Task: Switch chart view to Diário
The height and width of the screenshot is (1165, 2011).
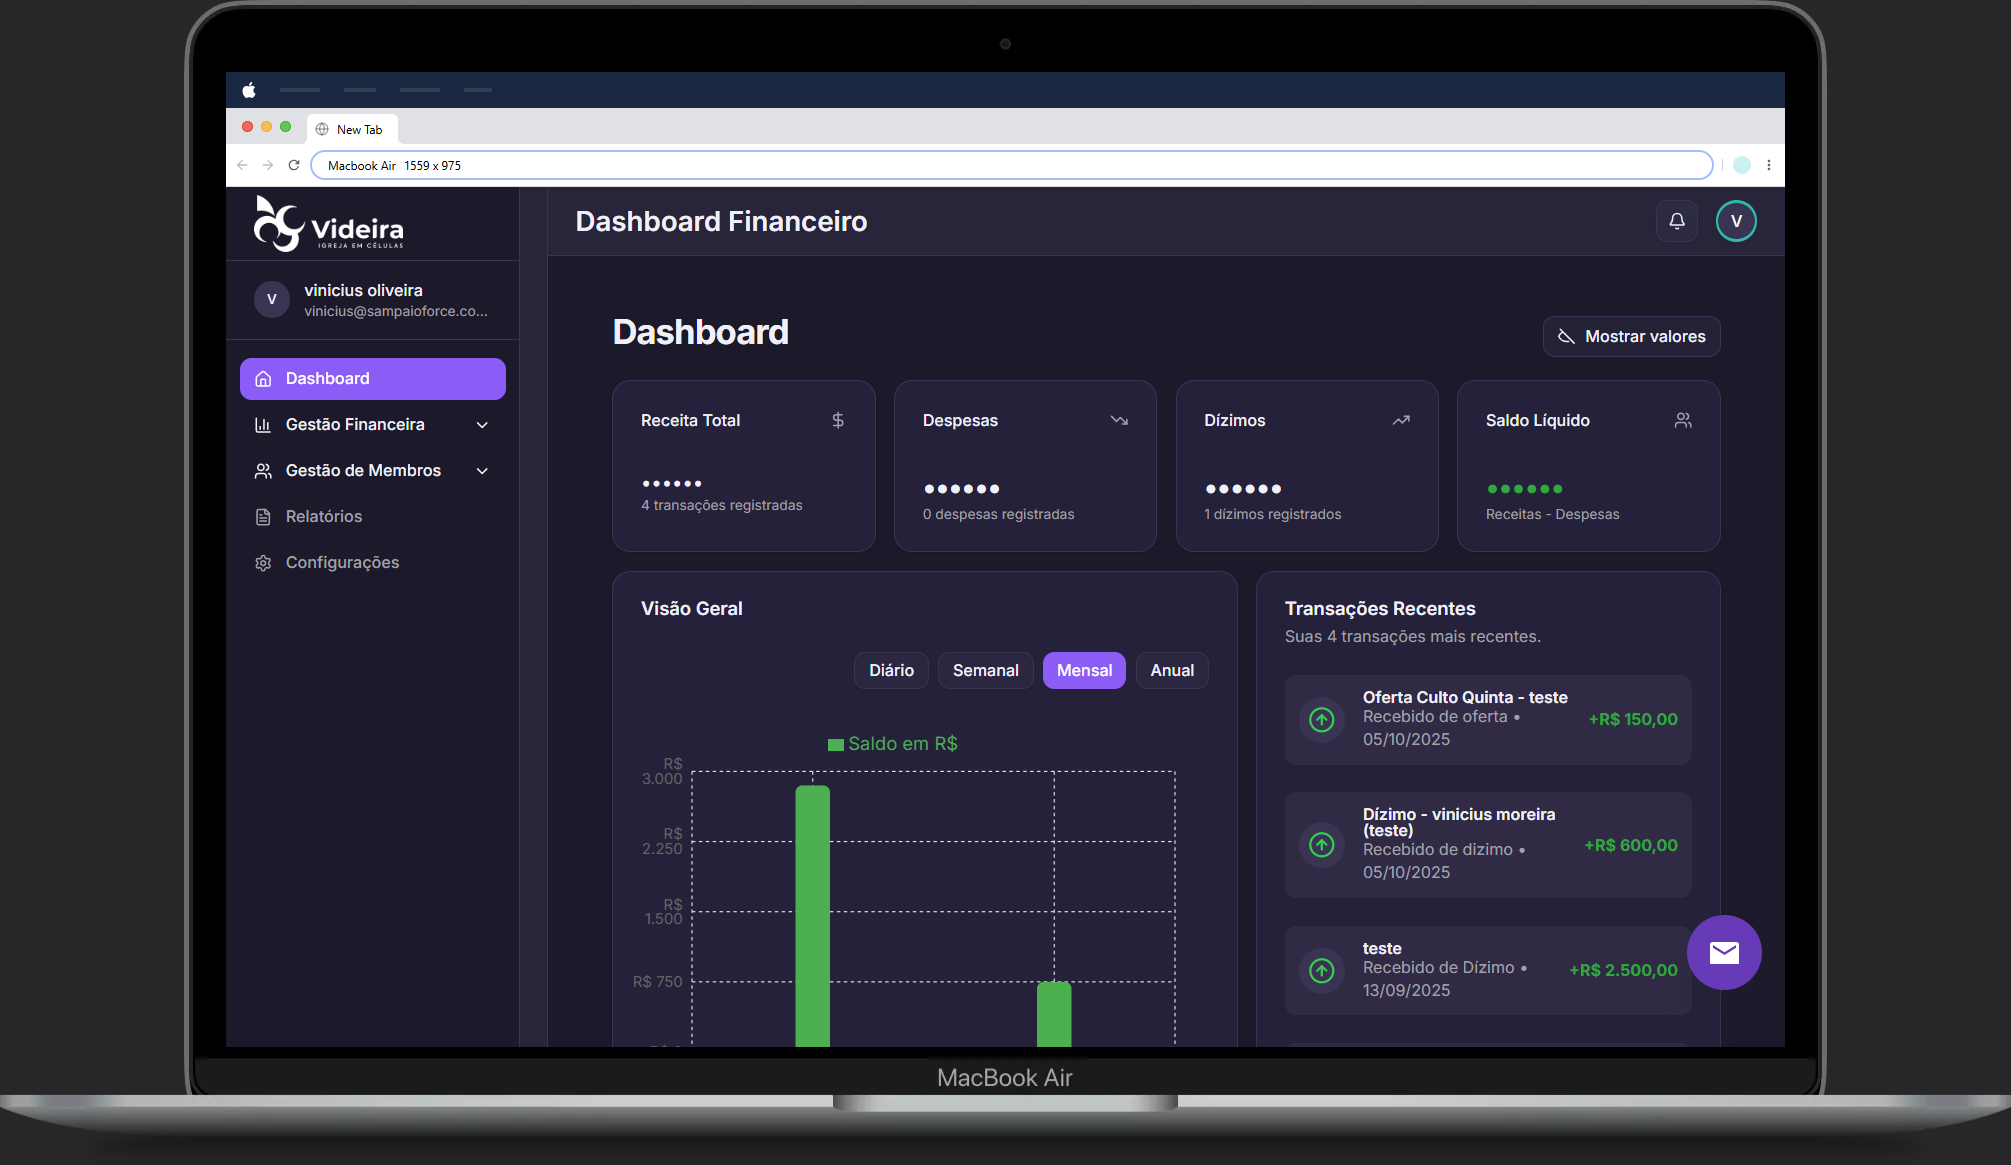Action: tap(891, 670)
